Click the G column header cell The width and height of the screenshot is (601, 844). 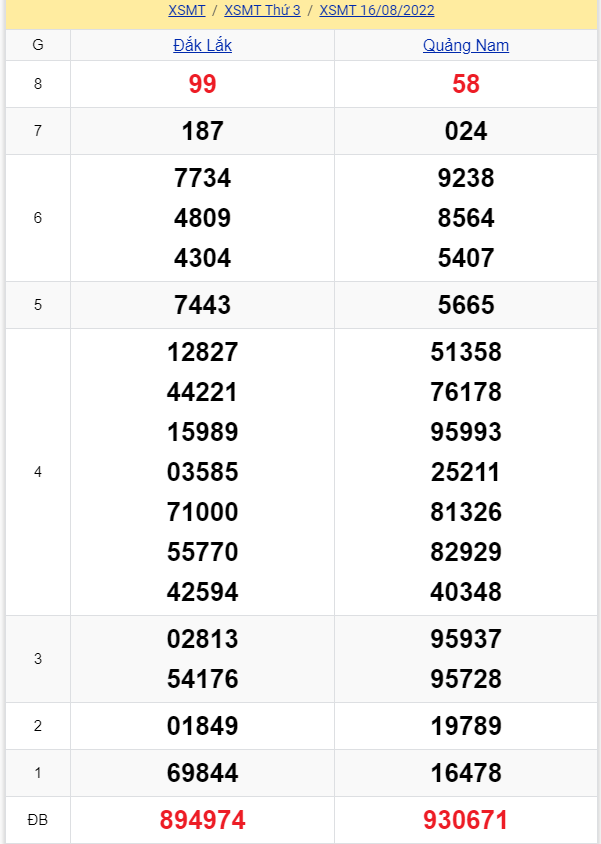tap(38, 46)
